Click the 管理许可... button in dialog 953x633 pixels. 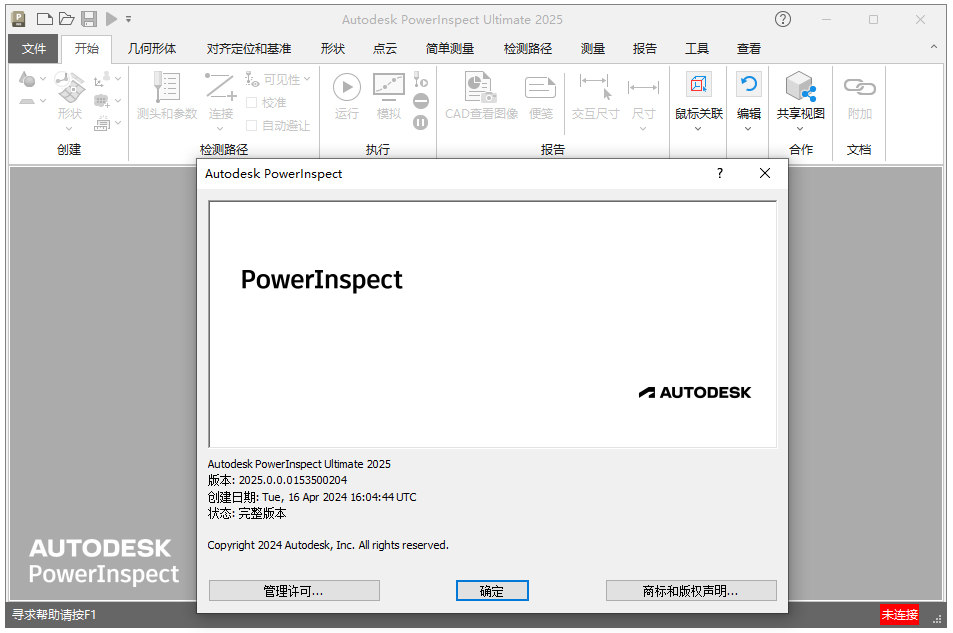(294, 590)
